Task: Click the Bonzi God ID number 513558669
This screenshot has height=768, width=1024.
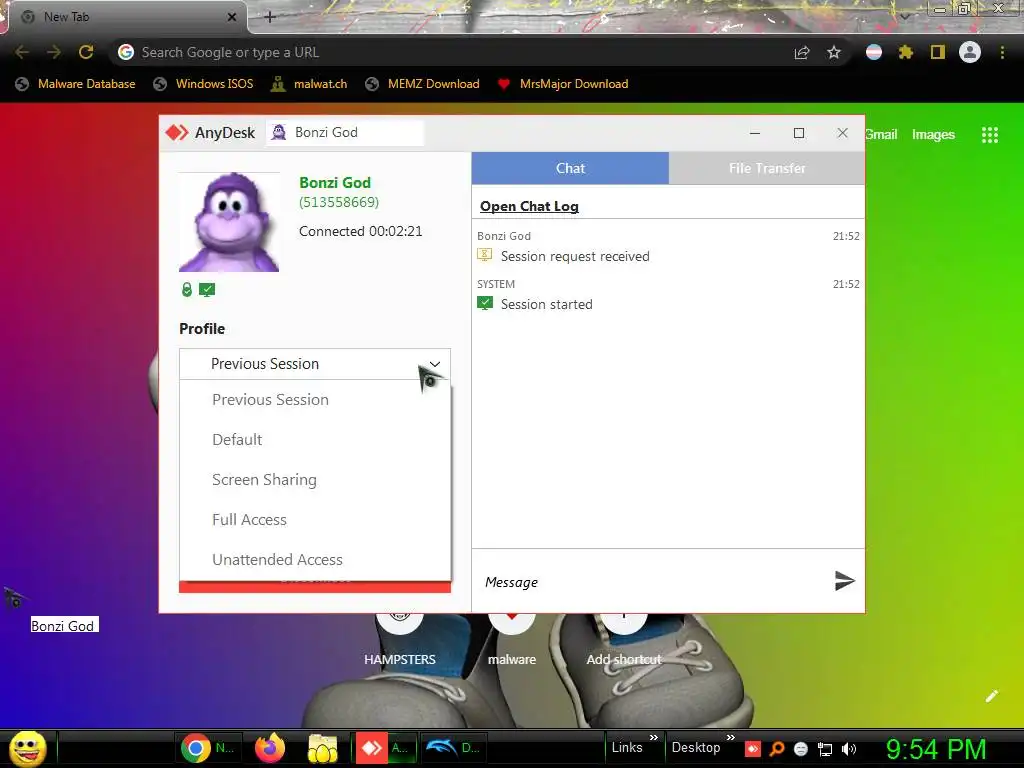Action: (x=339, y=202)
